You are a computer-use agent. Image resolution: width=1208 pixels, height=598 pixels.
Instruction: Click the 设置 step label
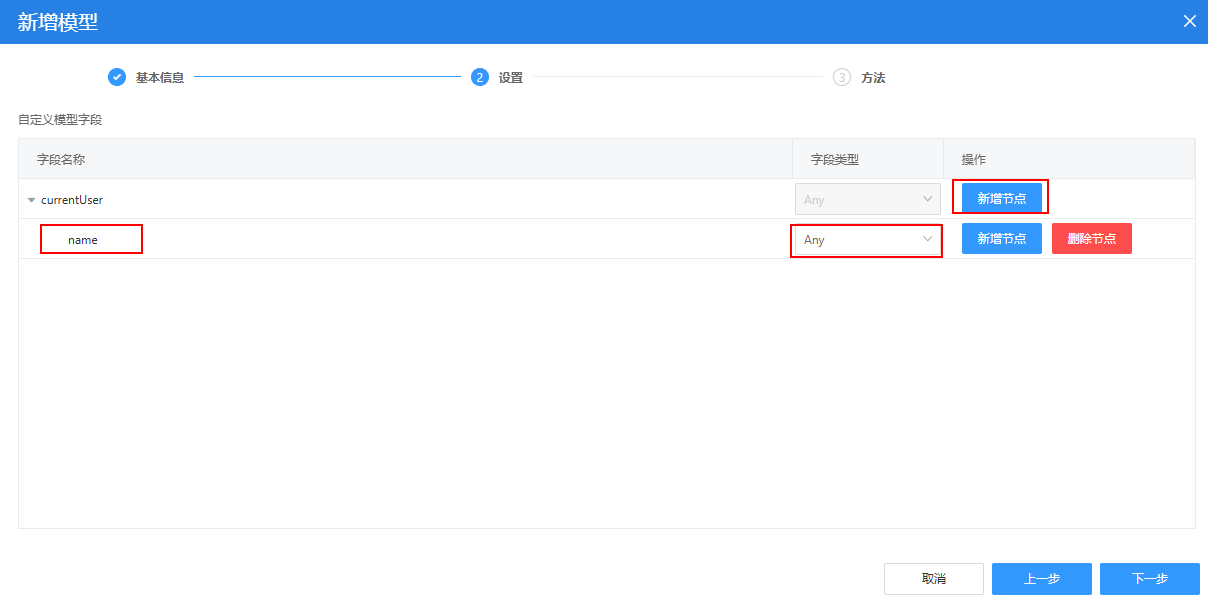511,77
